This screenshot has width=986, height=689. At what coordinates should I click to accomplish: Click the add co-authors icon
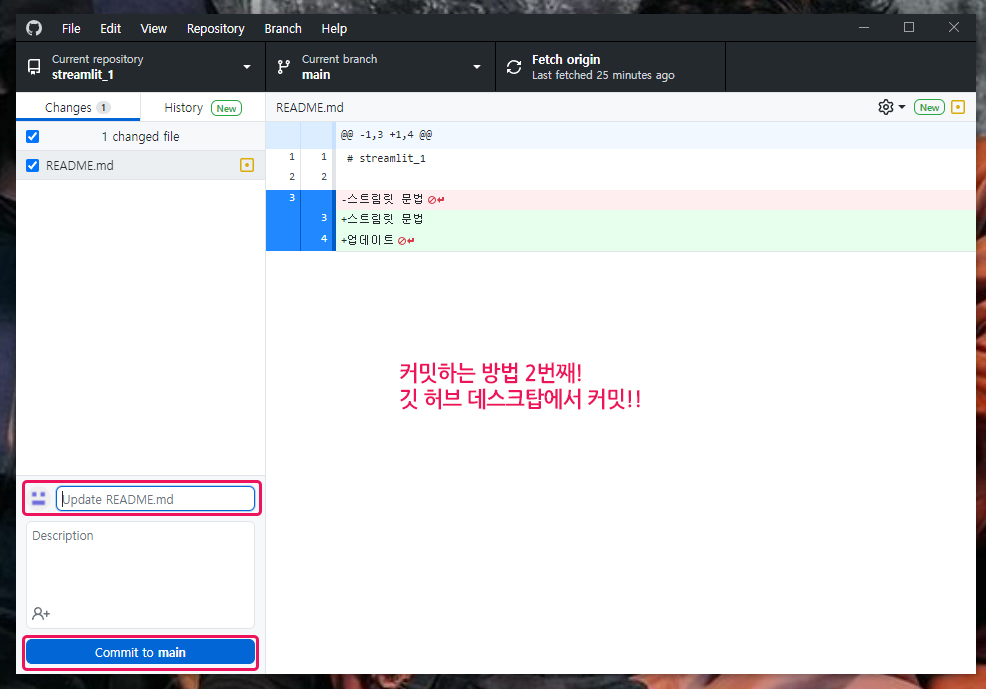41,613
